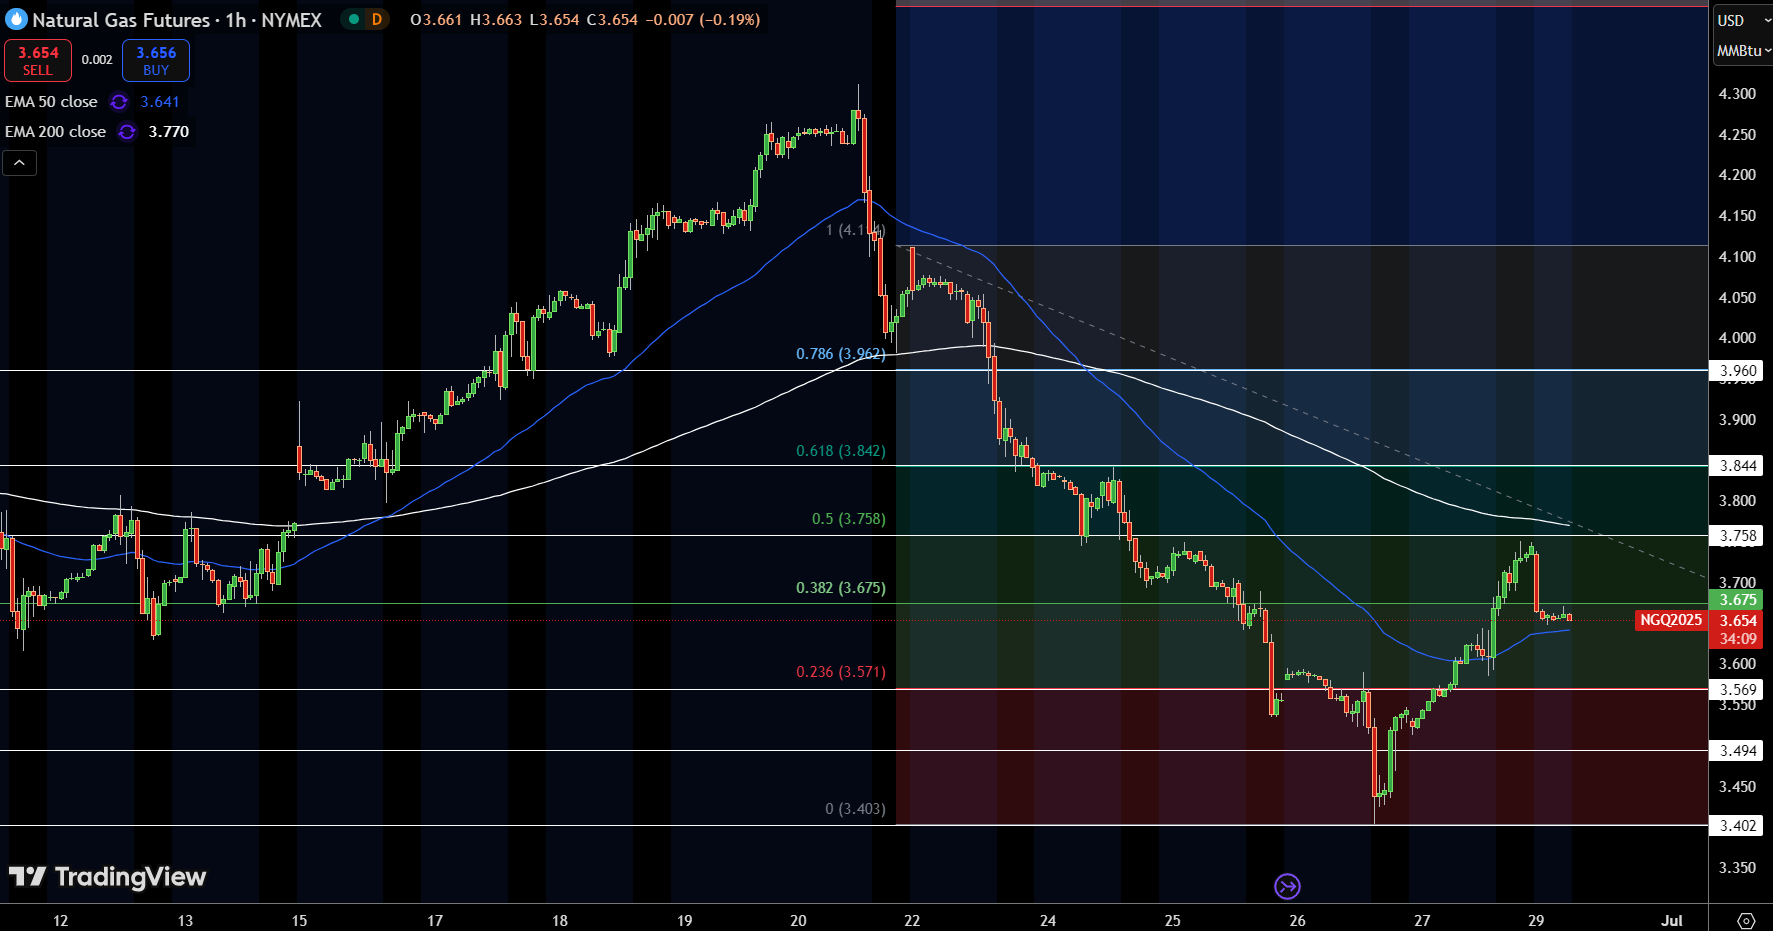
Task: Open the USD currency dropdown
Action: [x=1743, y=20]
